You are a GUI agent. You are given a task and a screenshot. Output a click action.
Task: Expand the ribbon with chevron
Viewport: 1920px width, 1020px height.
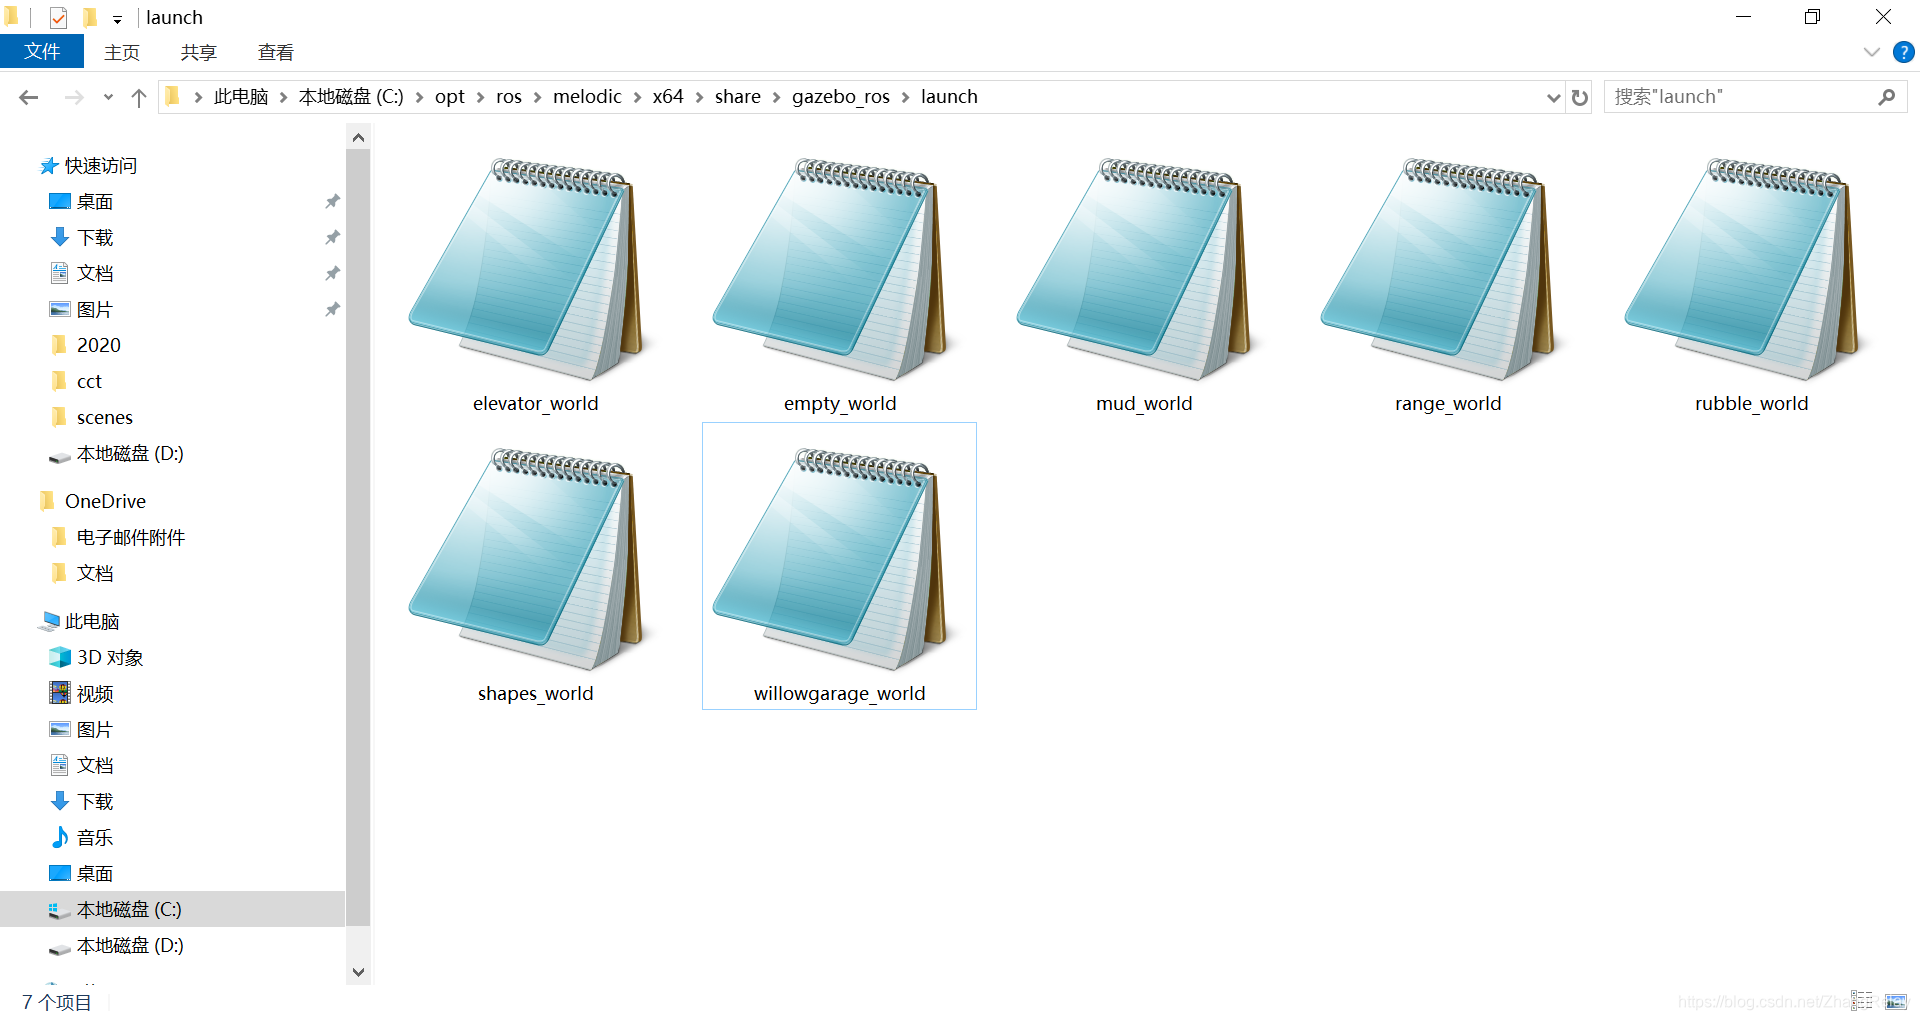pyautogui.click(x=1872, y=52)
